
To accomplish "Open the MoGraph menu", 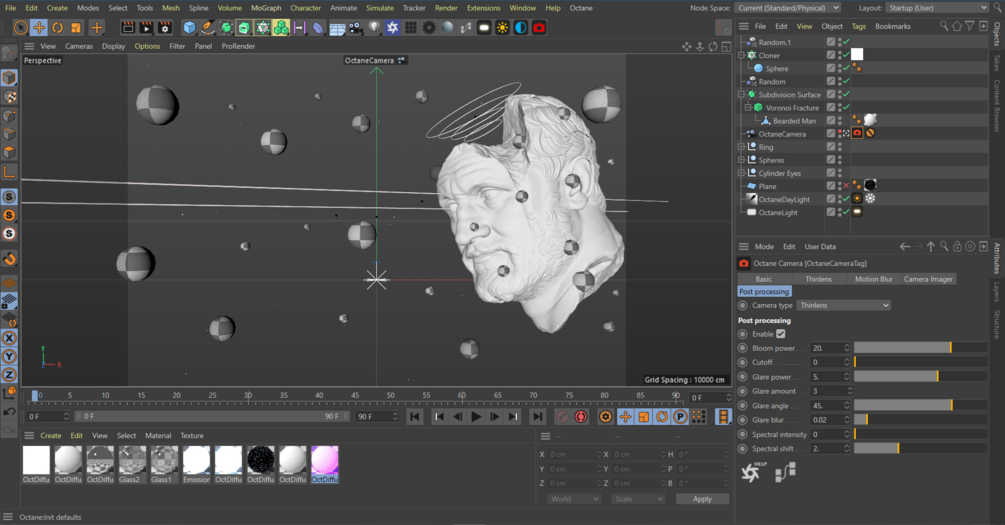I will pos(266,8).
